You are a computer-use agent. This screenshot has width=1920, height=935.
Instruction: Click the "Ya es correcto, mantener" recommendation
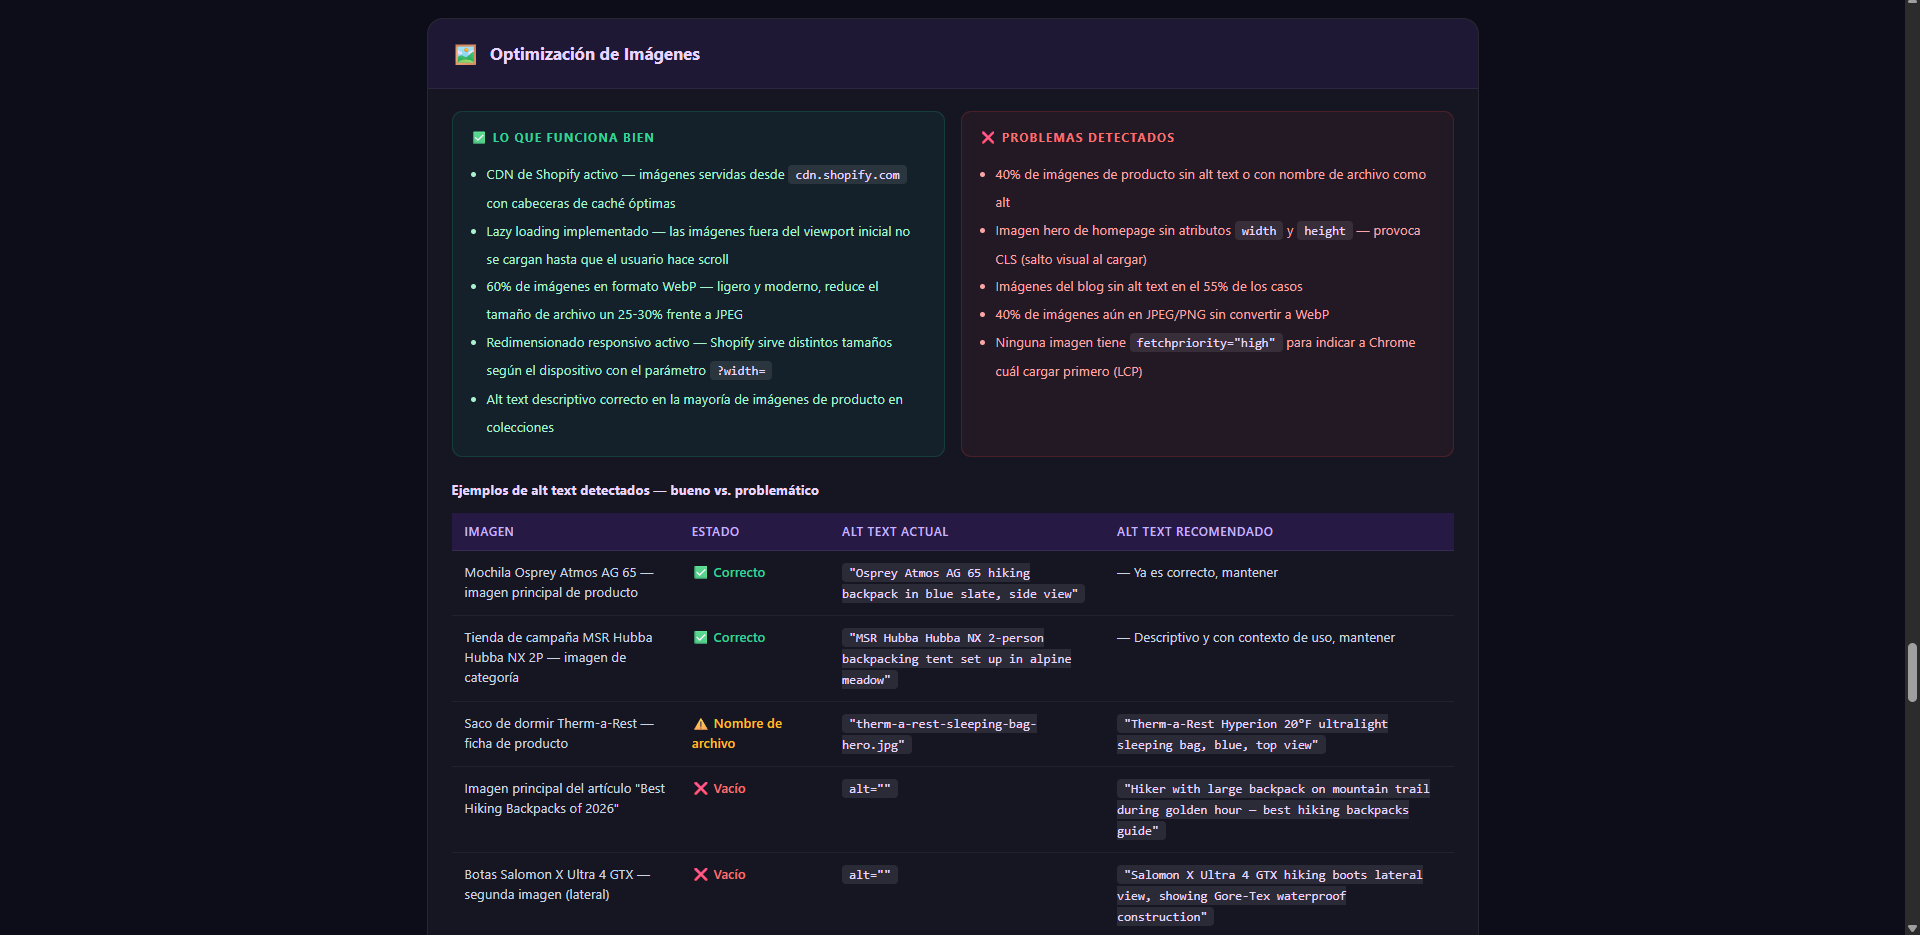pos(1197,573)
